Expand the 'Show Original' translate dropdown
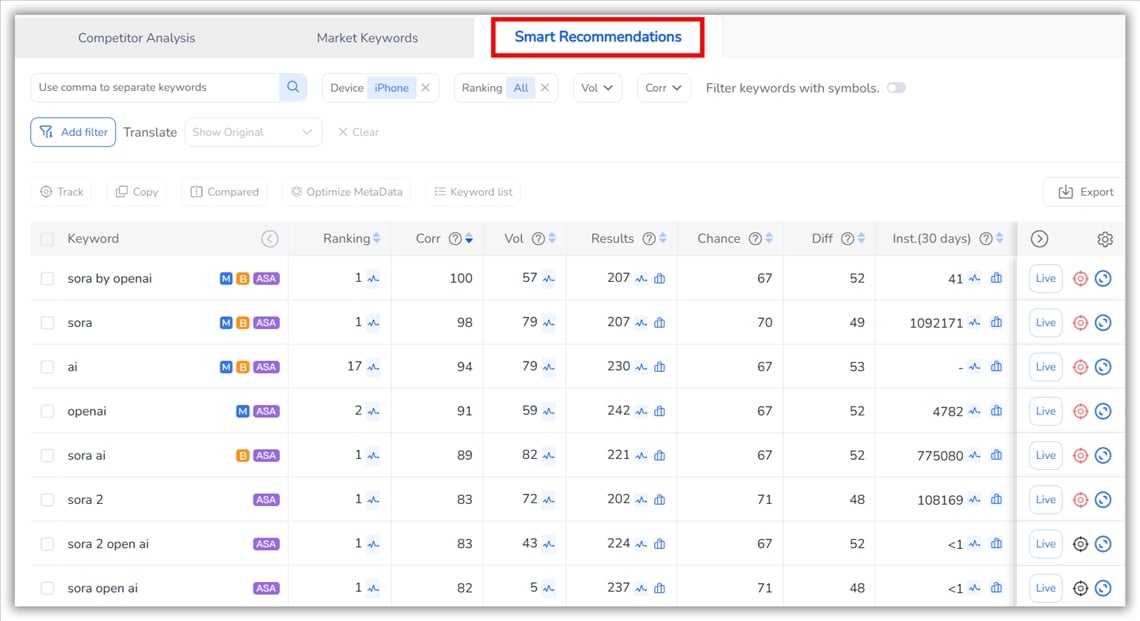The width and height of the screenshot is (1140, 621). [x=253, y=132]
